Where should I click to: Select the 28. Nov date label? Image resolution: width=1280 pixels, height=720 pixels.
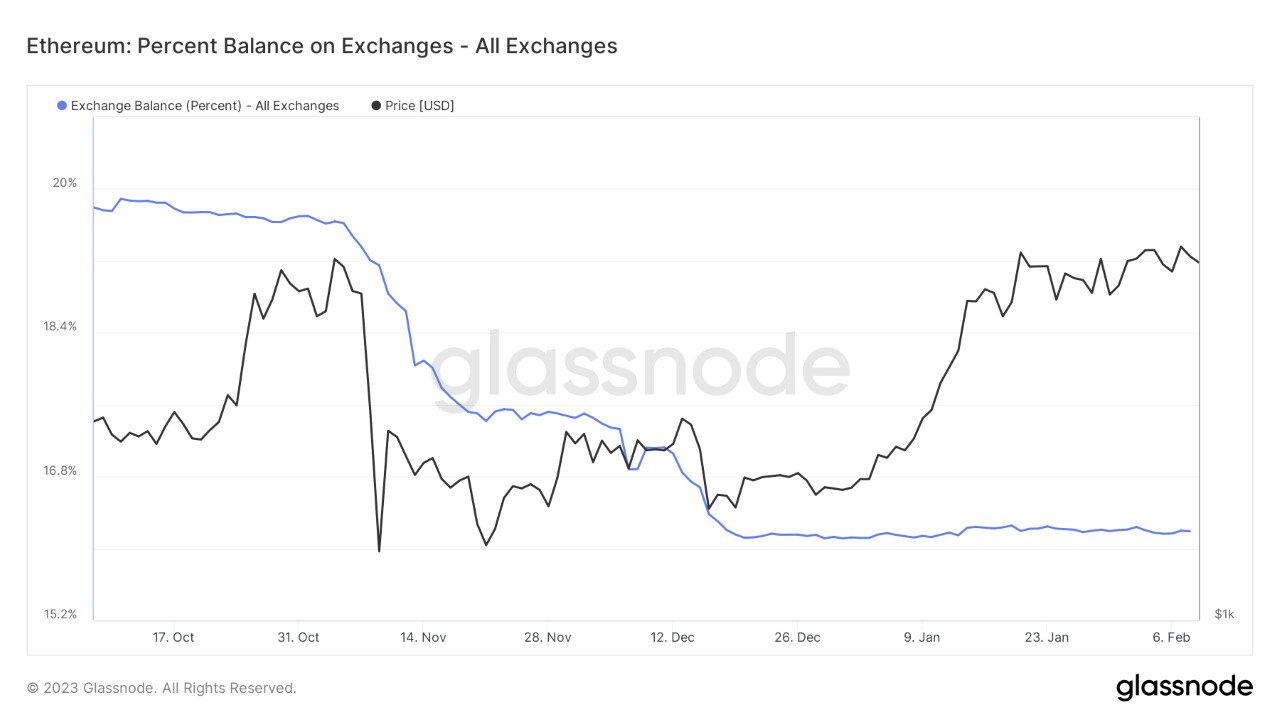tap(548, 637)
